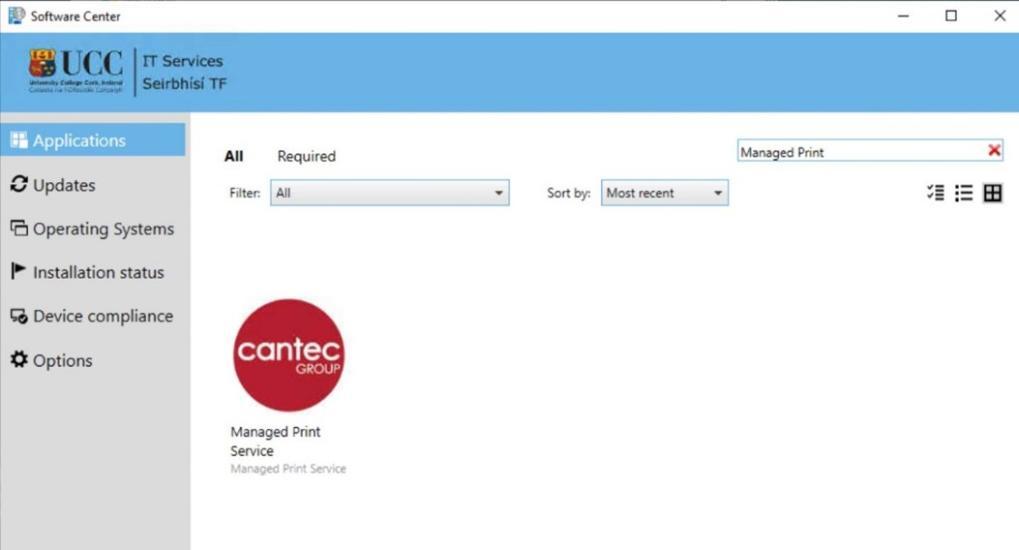Open Operating Systems in the sidebar
The image size is (1019, 550).
click(92, 229)
